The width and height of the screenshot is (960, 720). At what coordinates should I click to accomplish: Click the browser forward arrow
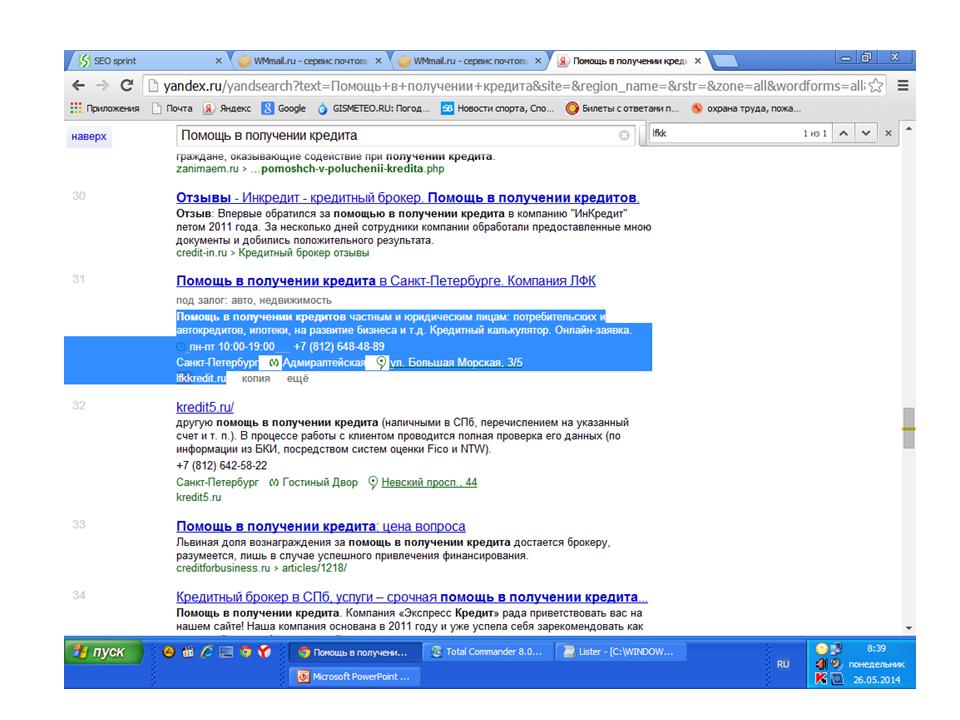[102, 86]
